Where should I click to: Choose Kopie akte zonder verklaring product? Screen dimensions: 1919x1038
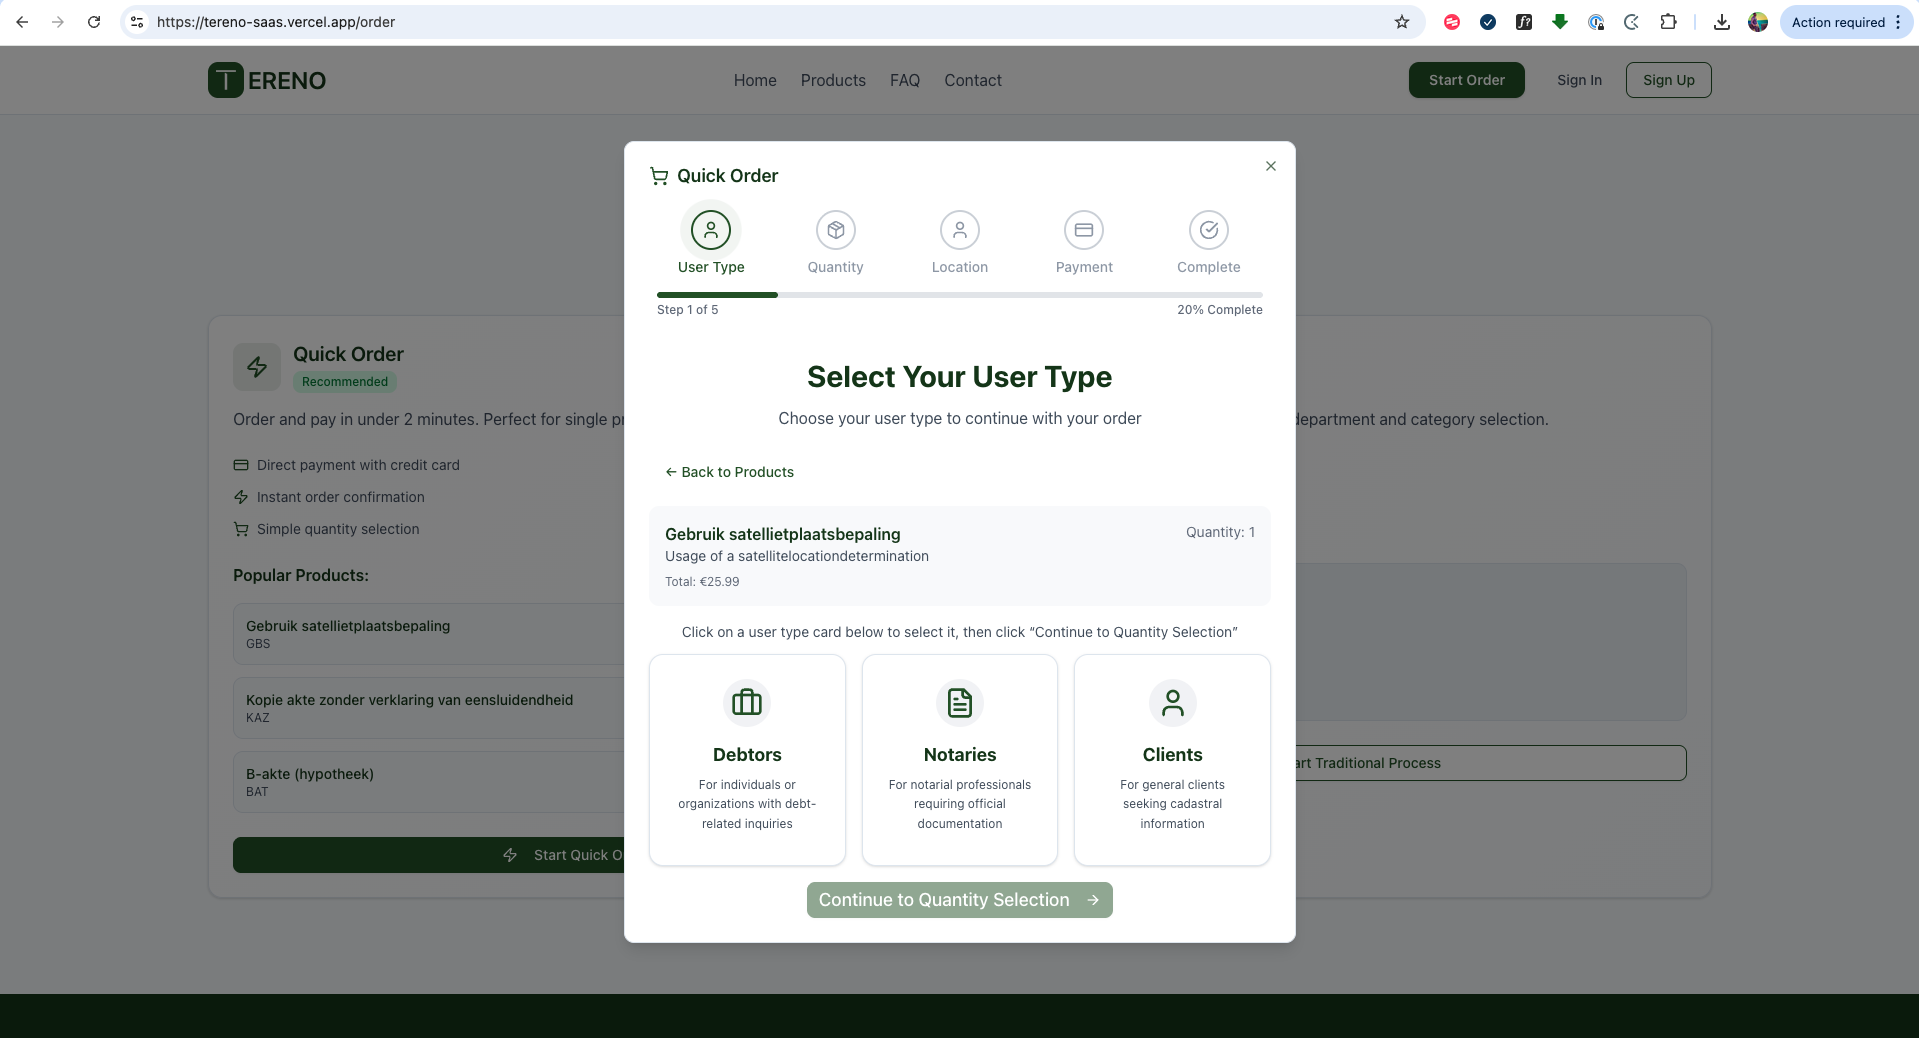(429, 708)
